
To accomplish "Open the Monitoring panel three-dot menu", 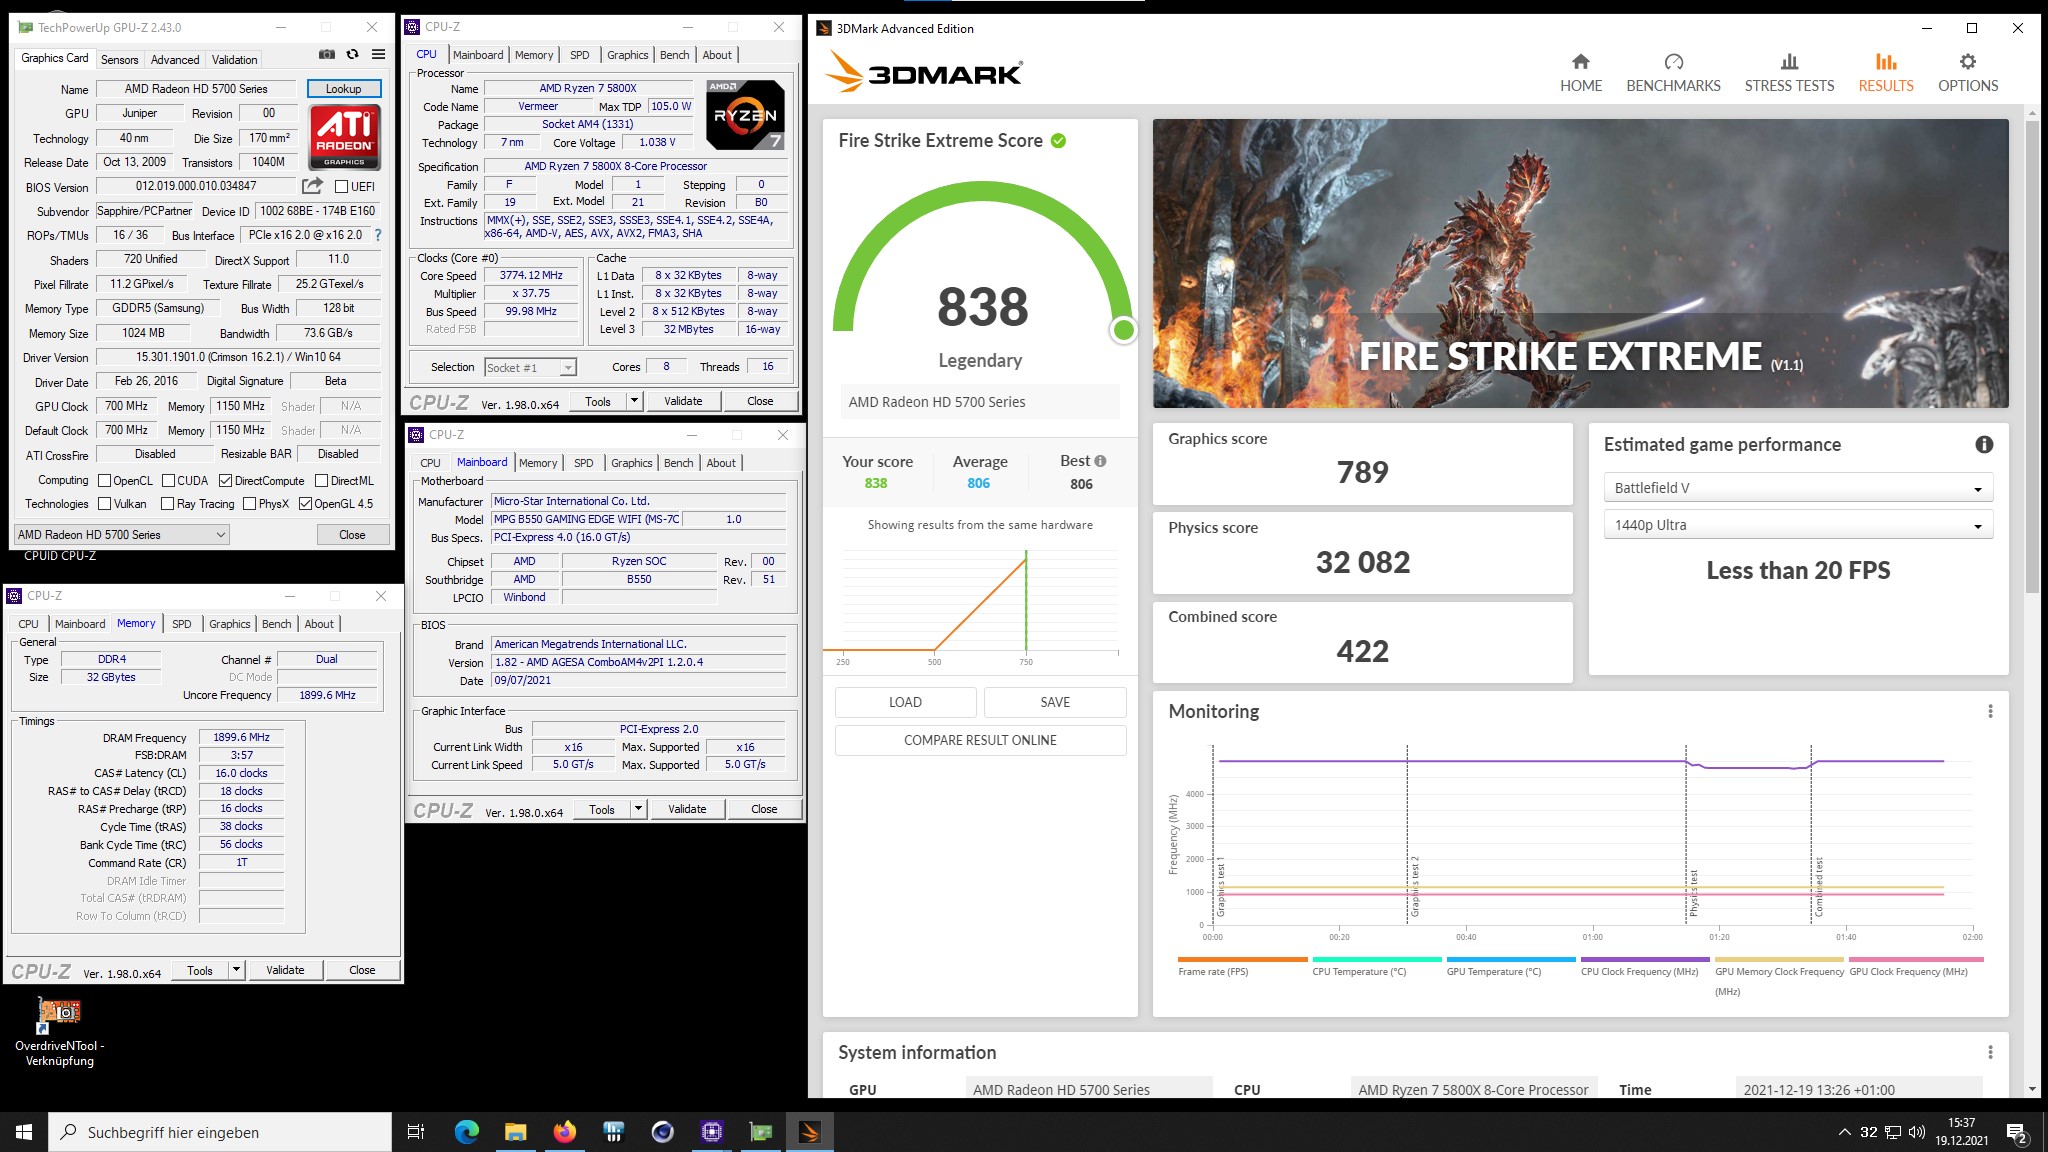I will coord(1990,711).
